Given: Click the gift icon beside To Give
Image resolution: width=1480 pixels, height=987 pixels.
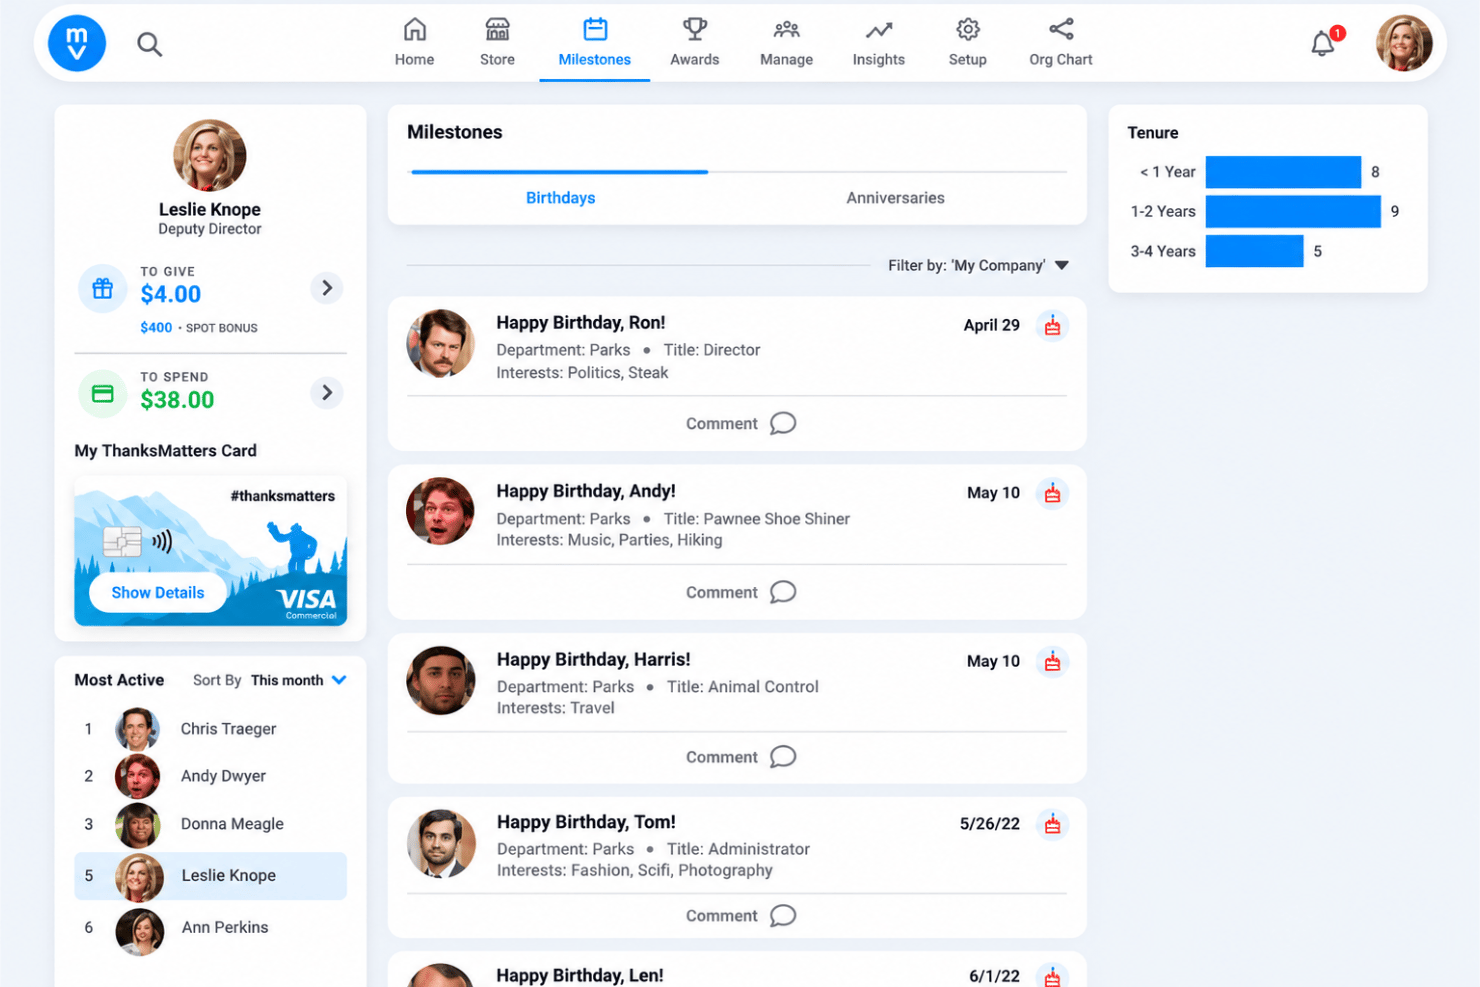Looking at the screenshot, I should (x=103, y=289).
